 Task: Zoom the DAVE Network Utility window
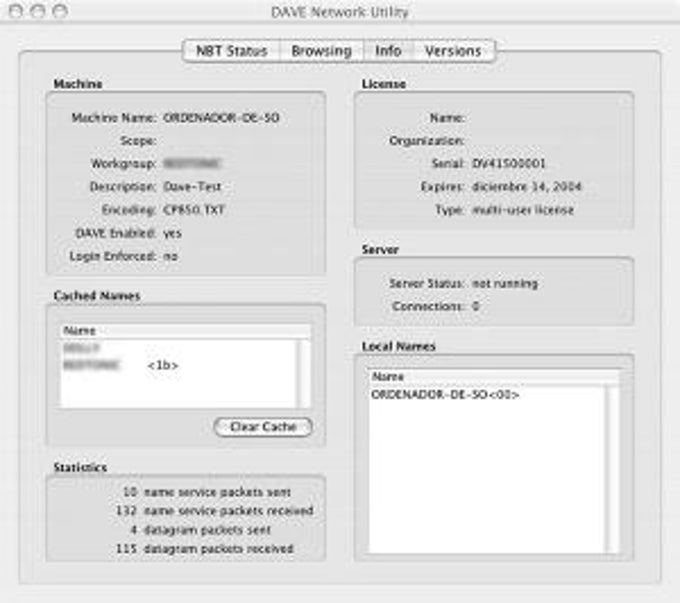point(60,11)
